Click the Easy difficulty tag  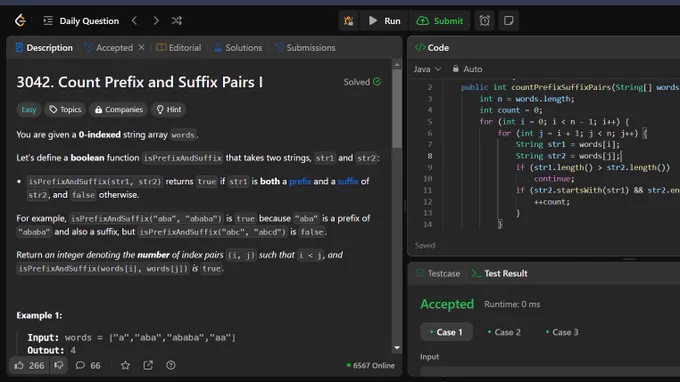coord(29,109)
